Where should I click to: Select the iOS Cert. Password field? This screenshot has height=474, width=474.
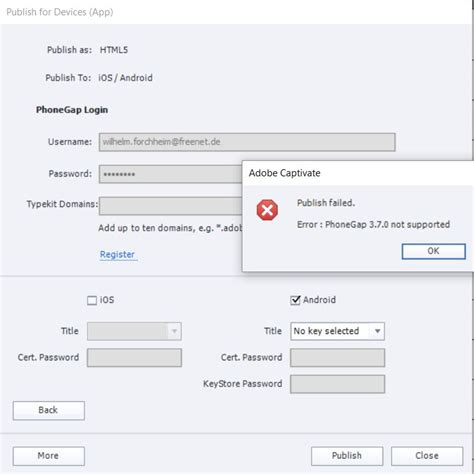click(134, 358)
